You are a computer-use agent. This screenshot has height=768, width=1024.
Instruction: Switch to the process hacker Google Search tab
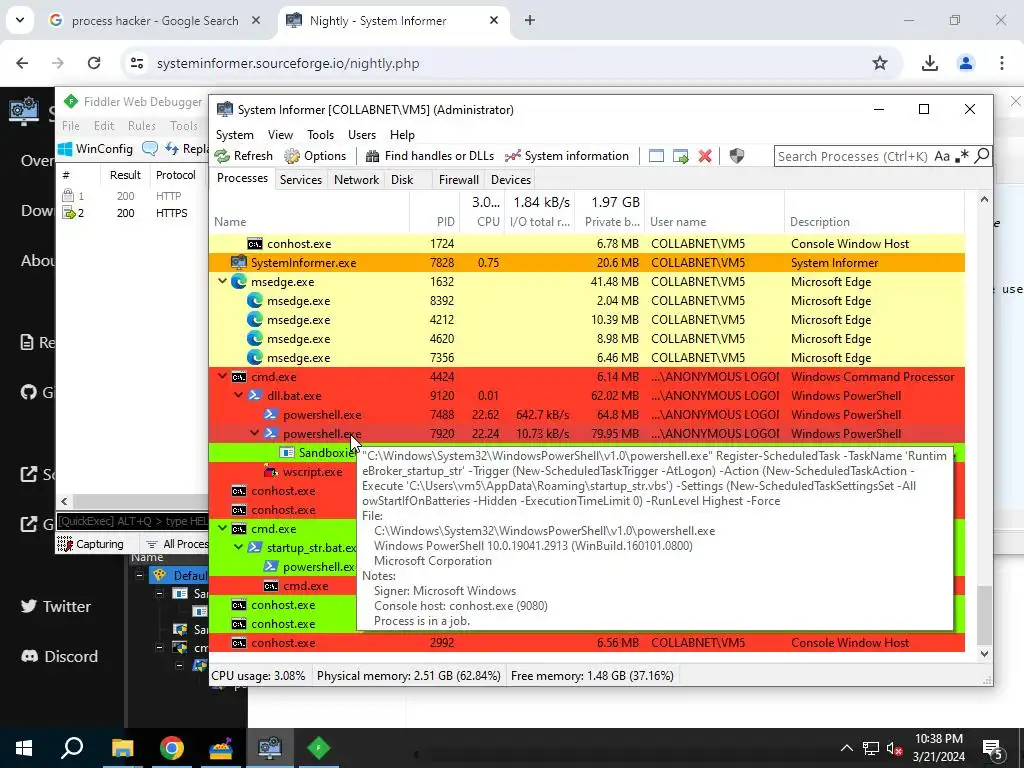click(x=154, y=21)
